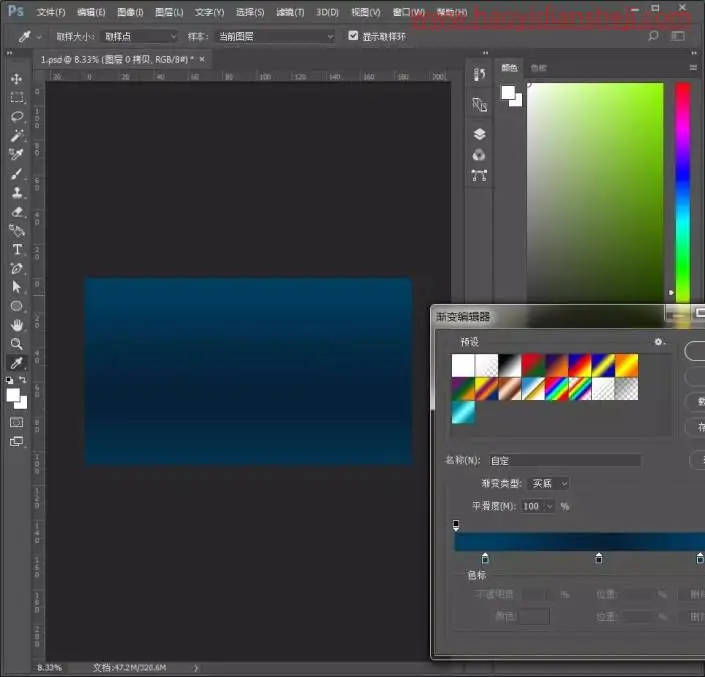Select the middle color stop below gradient bar
Viewport: 705px width, 677px height.
click(x=599, y=558)
